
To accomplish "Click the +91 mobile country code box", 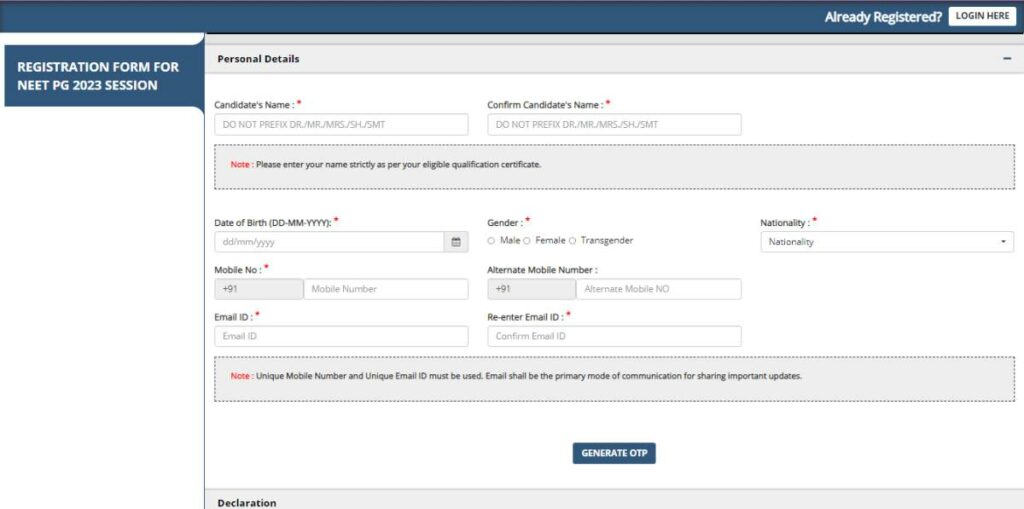I will tap(258, 289).
